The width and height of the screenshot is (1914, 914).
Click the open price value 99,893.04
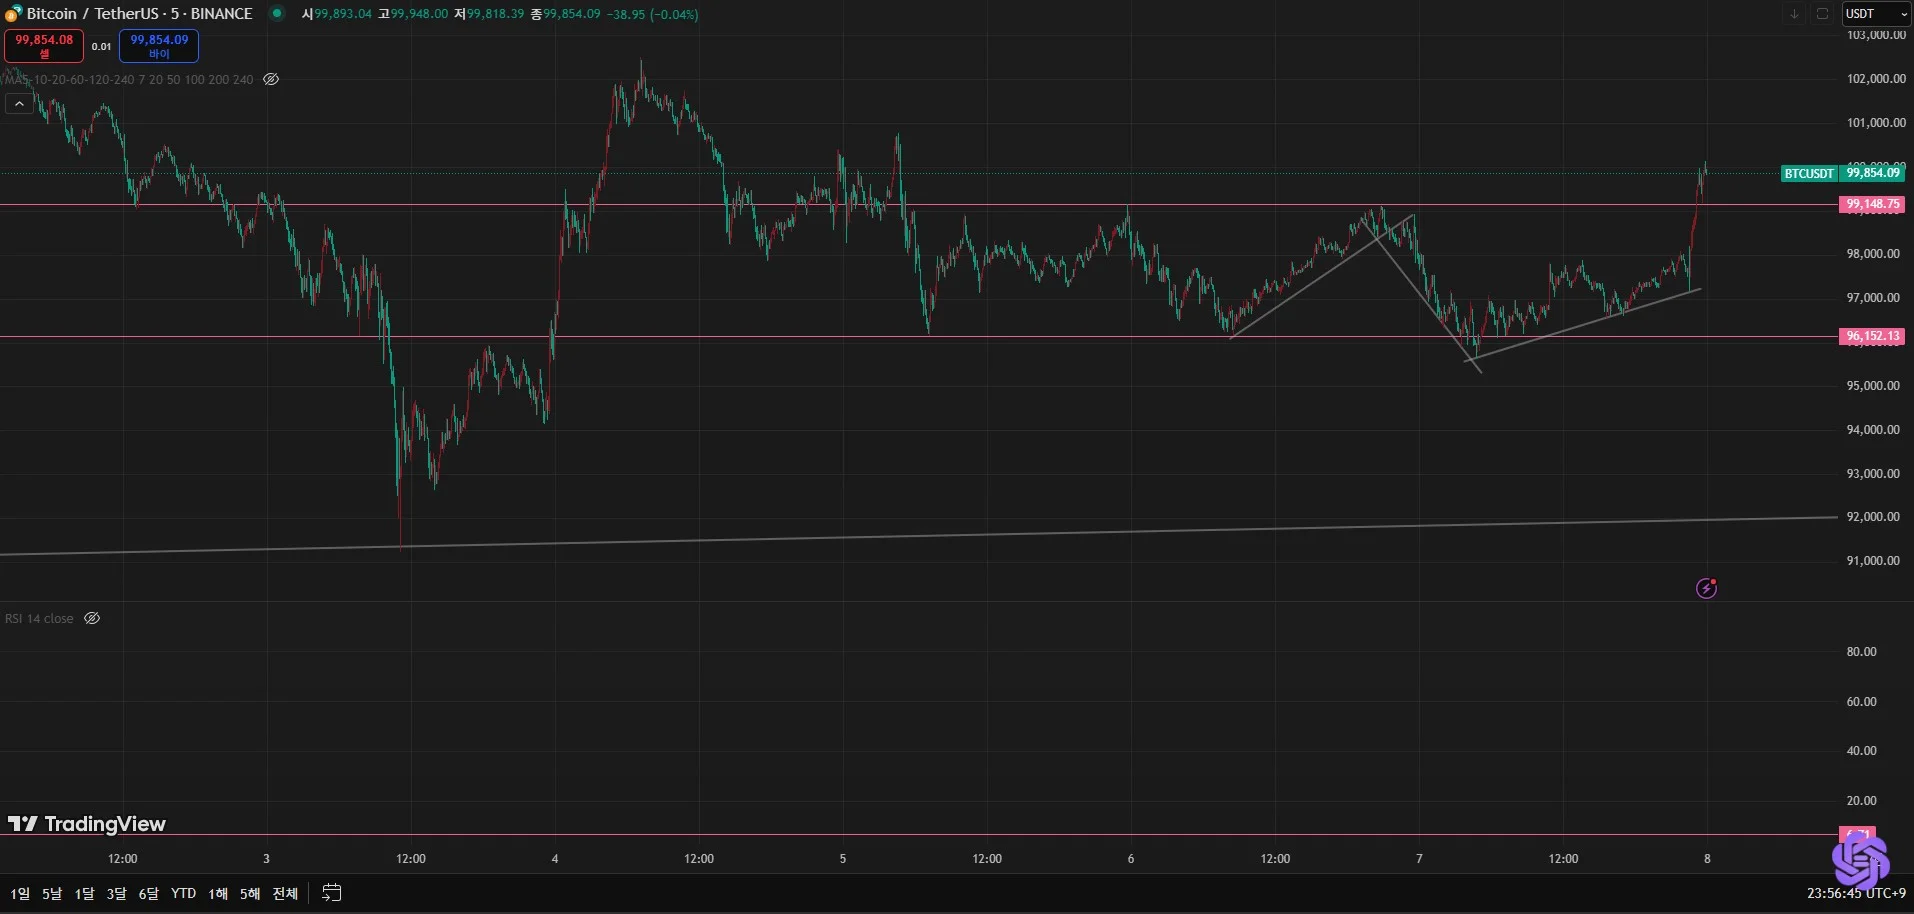(x=343, y=14)
